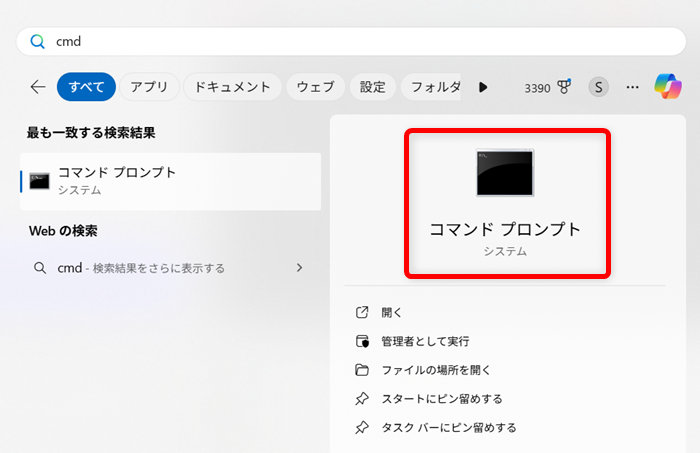Show more filters with the play arrow
The width and height of the screenshot is (700, 453).
coord(483,87)
